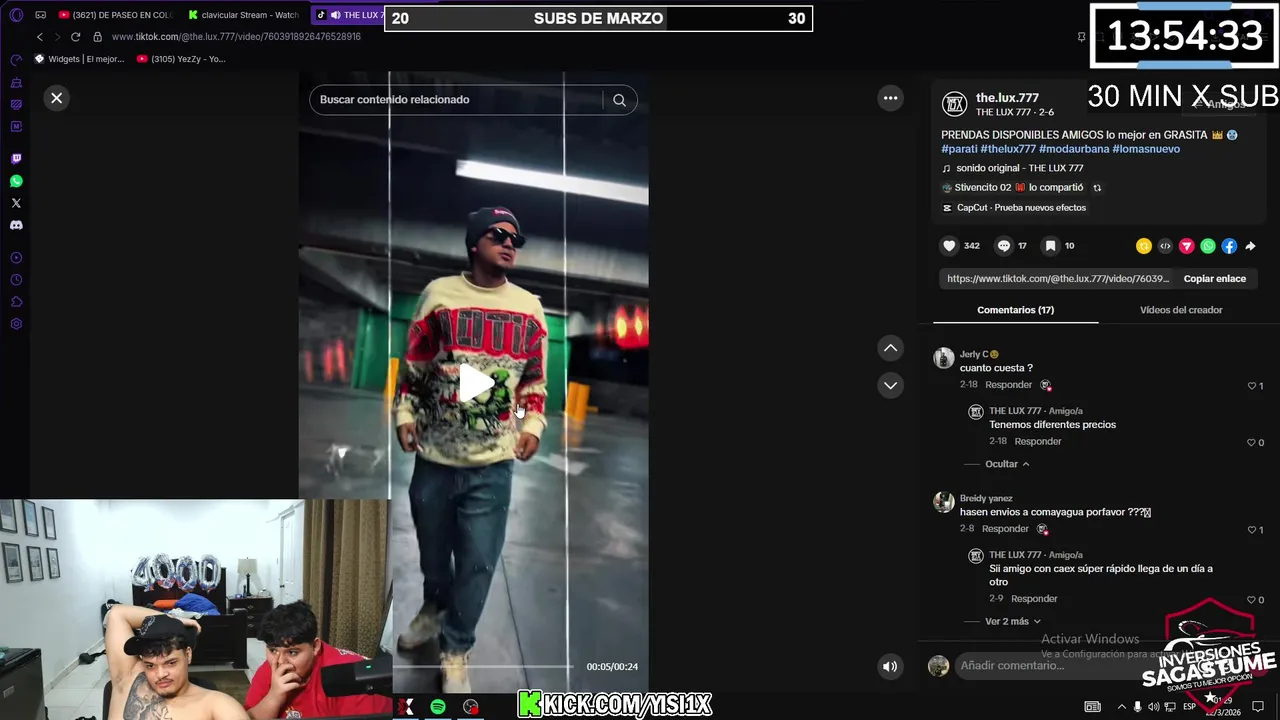The image size is (1280, 720).
Task: Open 'Widgets | El mejor...' bookmark
Action: coord(80,59)
